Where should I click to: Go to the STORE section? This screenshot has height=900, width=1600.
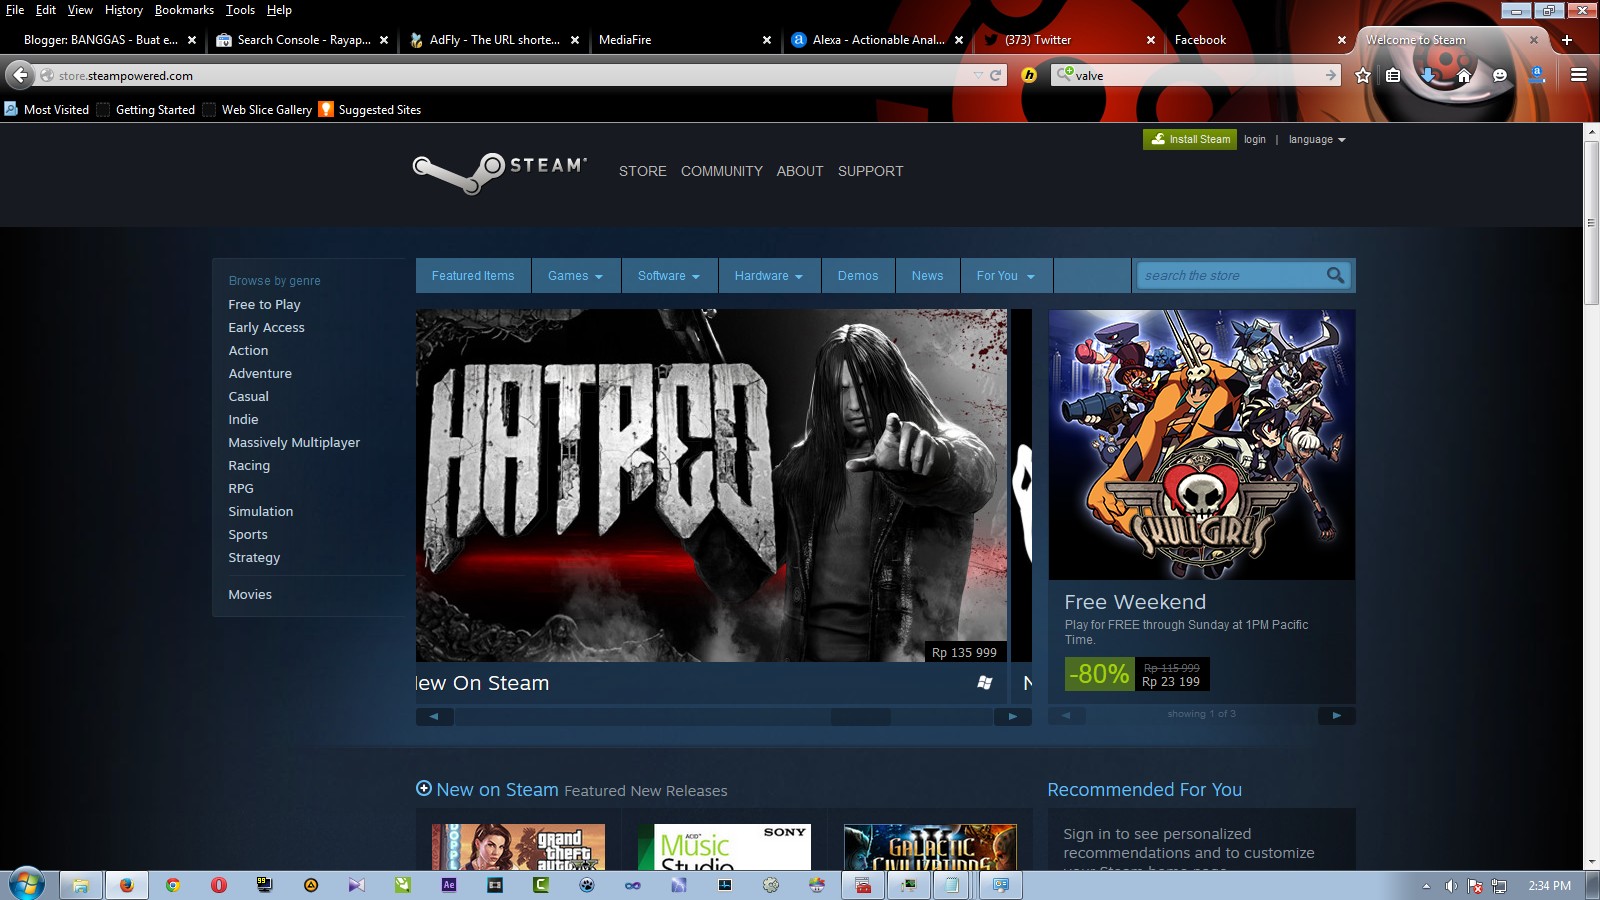pyautogui.click(x=642, y=171)
